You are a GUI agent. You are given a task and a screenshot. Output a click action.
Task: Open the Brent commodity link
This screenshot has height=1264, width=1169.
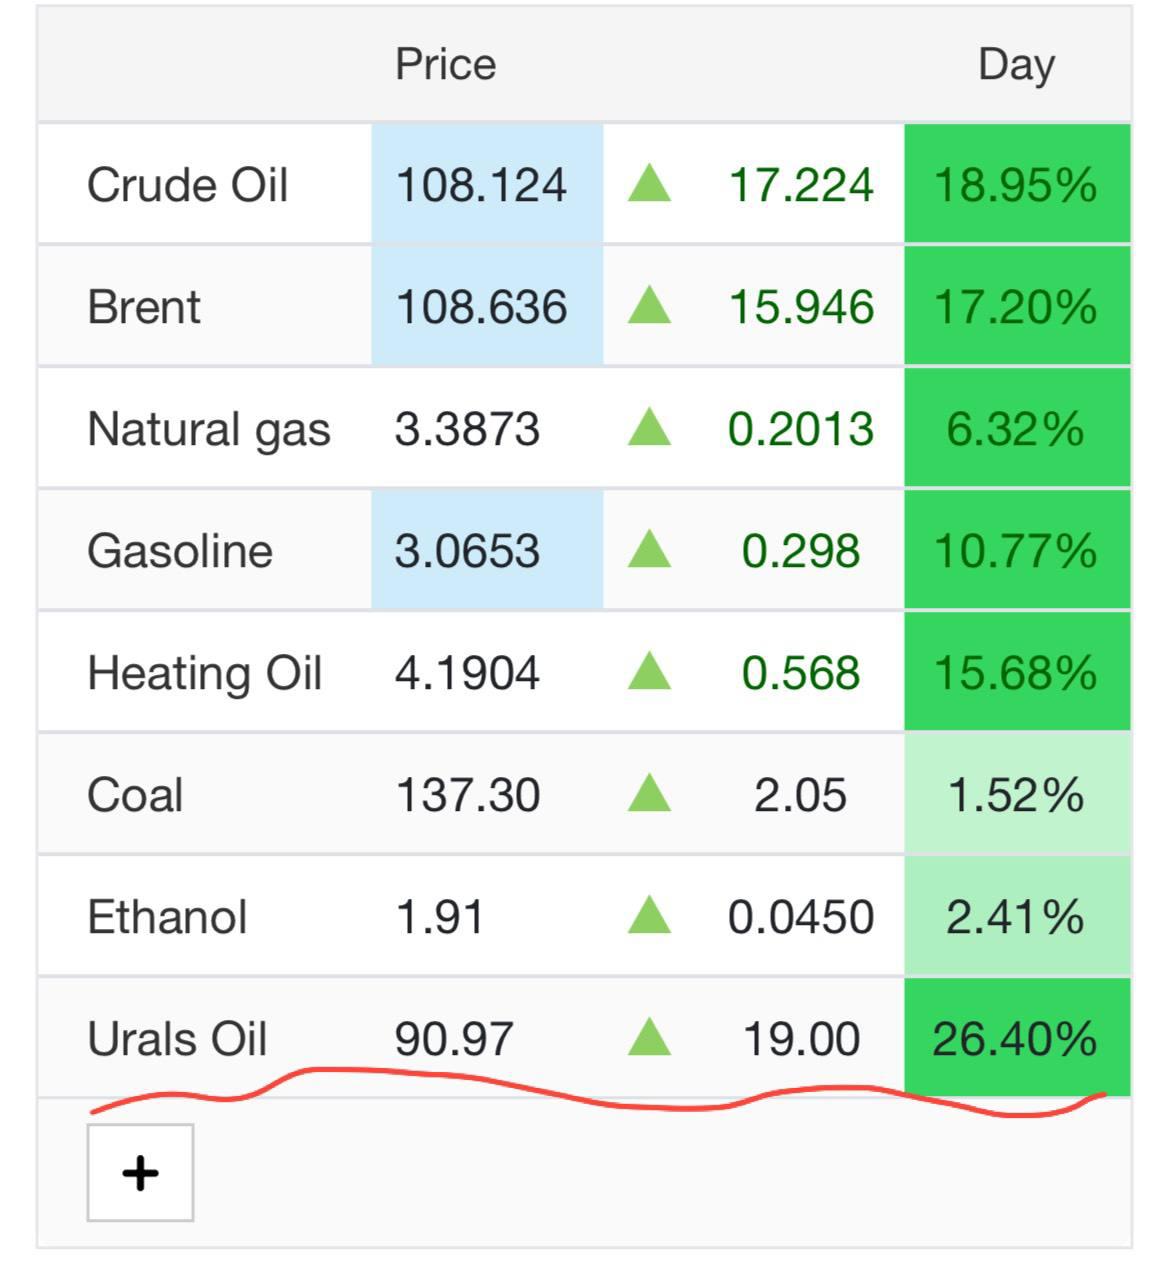coord(144,307)
